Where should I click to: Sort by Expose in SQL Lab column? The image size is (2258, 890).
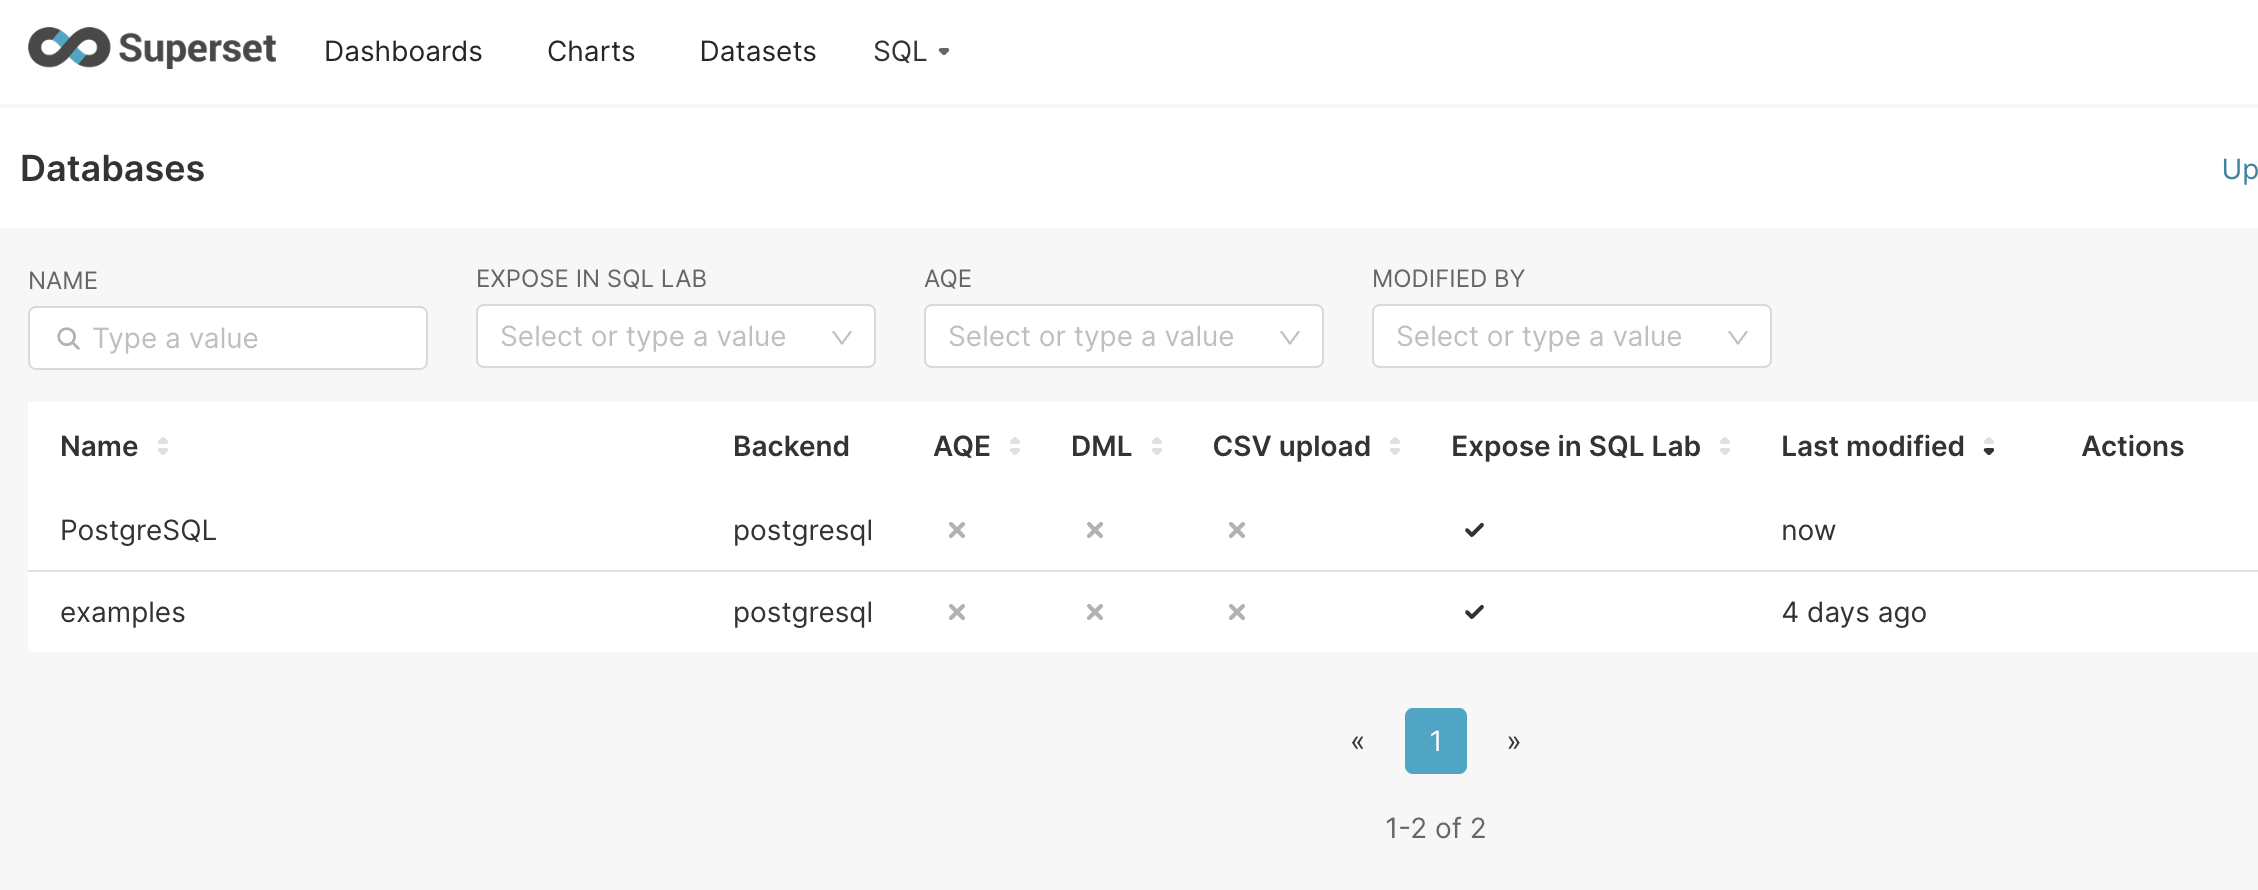tap(1726, 447)
